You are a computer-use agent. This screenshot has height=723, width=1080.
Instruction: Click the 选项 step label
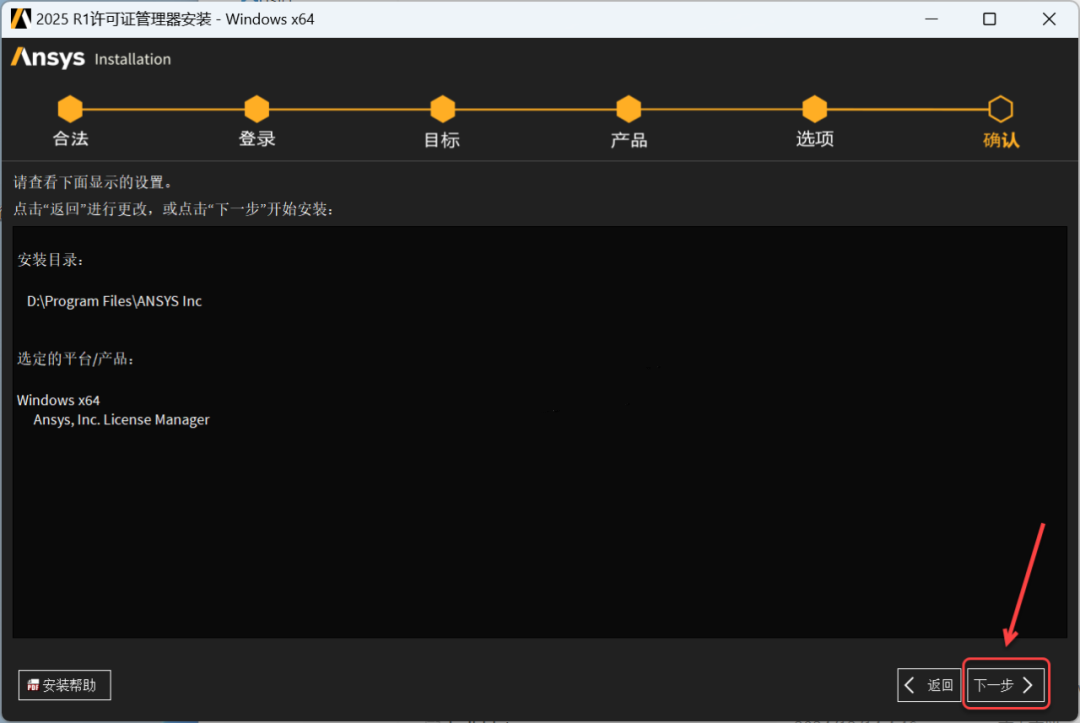(x=815, y=139)
